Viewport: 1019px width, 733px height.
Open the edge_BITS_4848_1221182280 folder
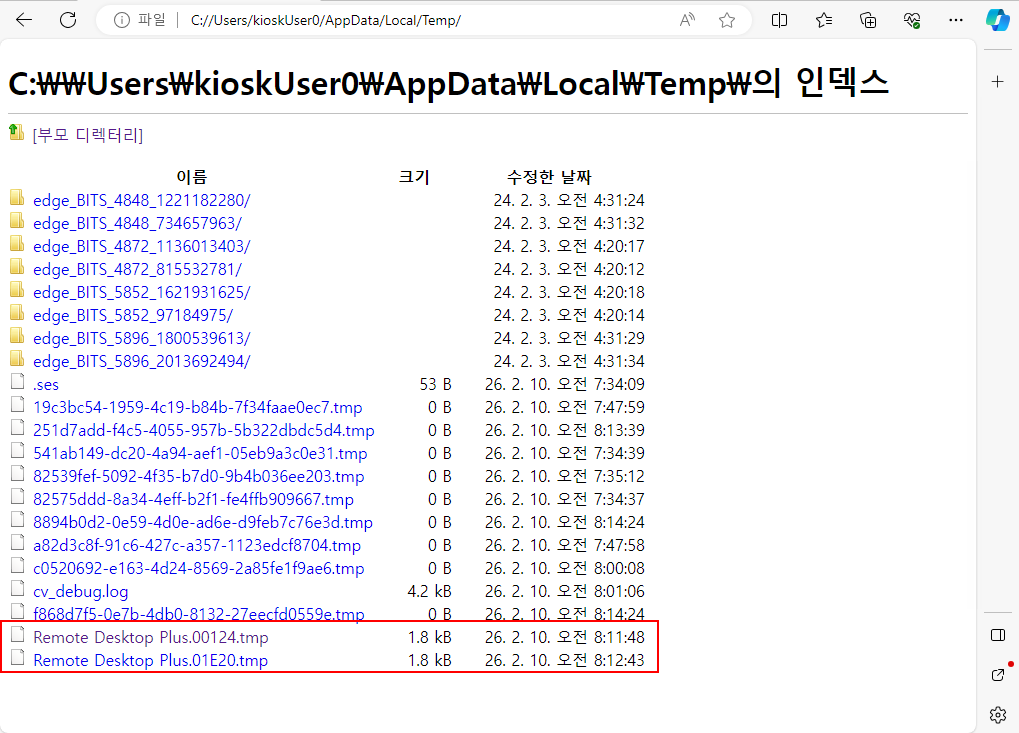click(141, 200)
